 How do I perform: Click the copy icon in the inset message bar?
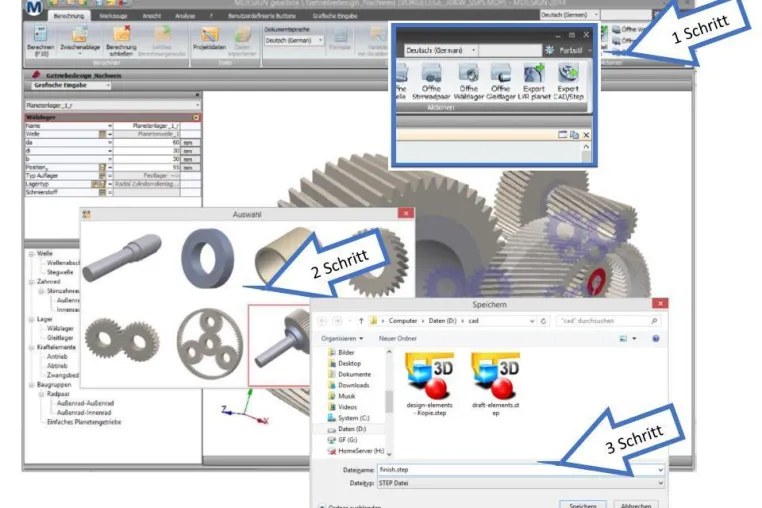point(574,135)
